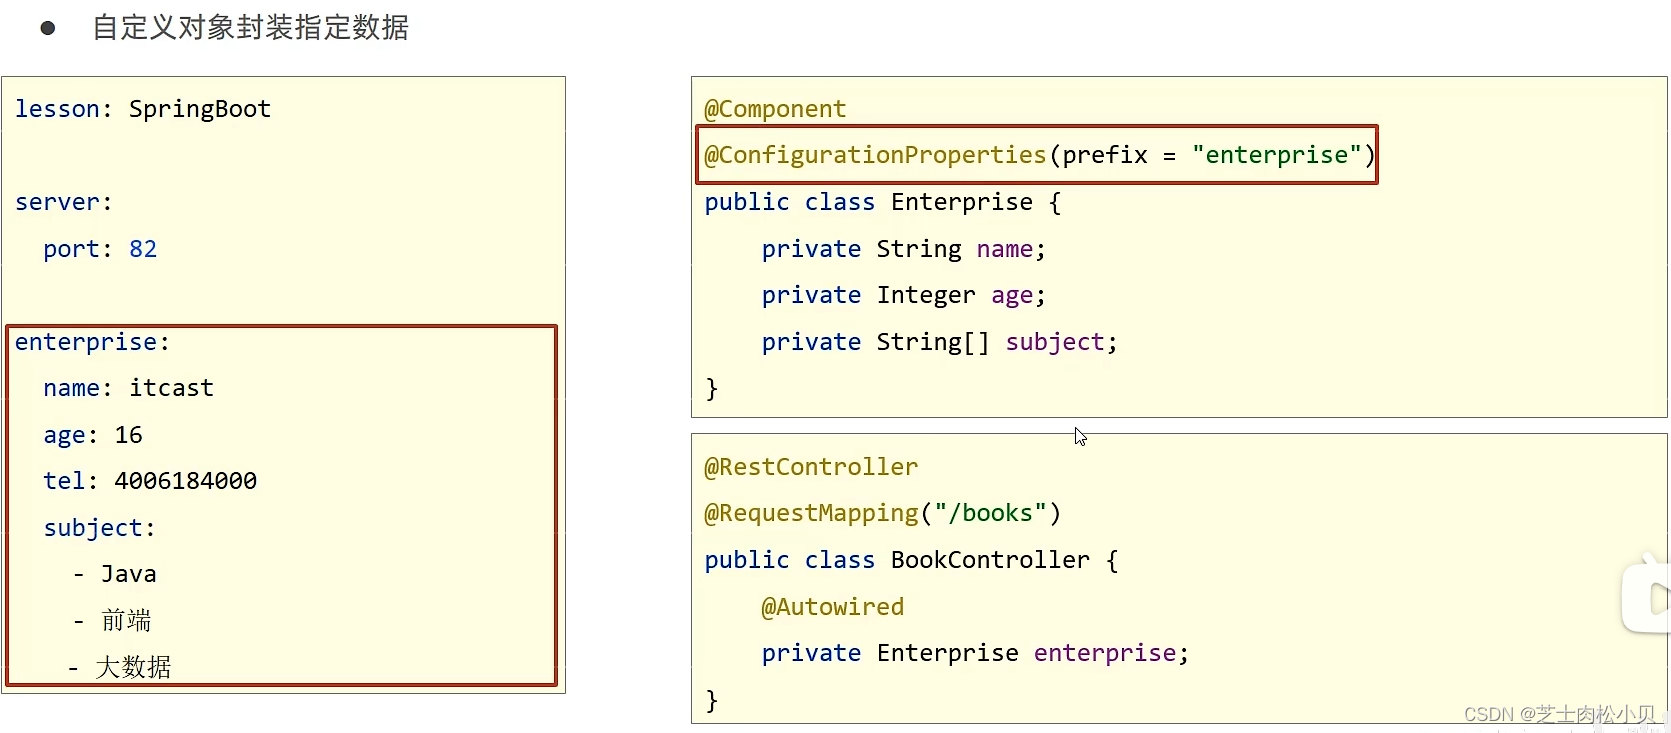Click the 'subject:' key in YAML
The width and height of the screenshot is (1671, 733).
(99, 528)
